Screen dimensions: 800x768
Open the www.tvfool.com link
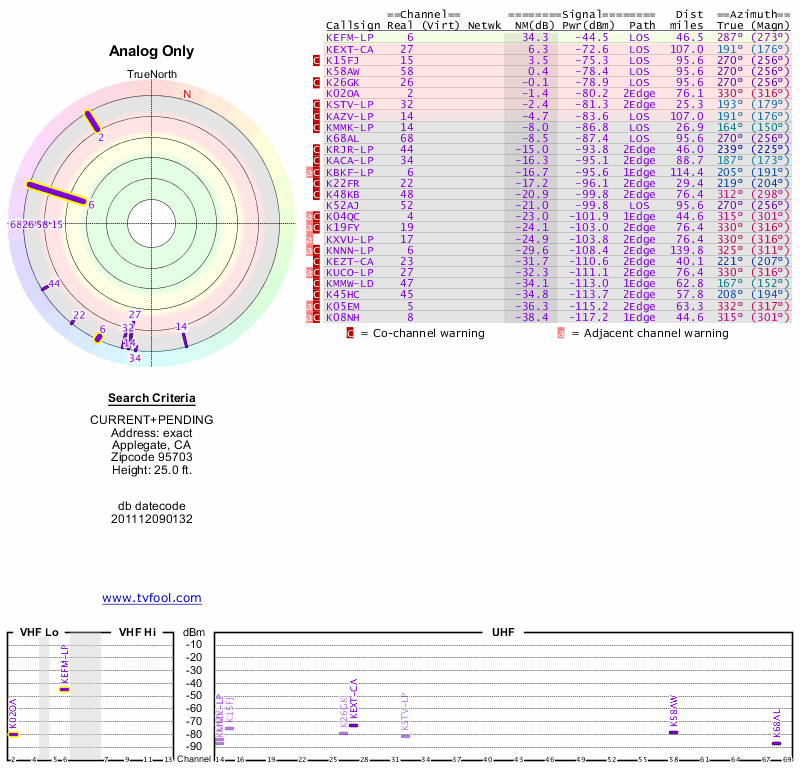pos(151,598)
